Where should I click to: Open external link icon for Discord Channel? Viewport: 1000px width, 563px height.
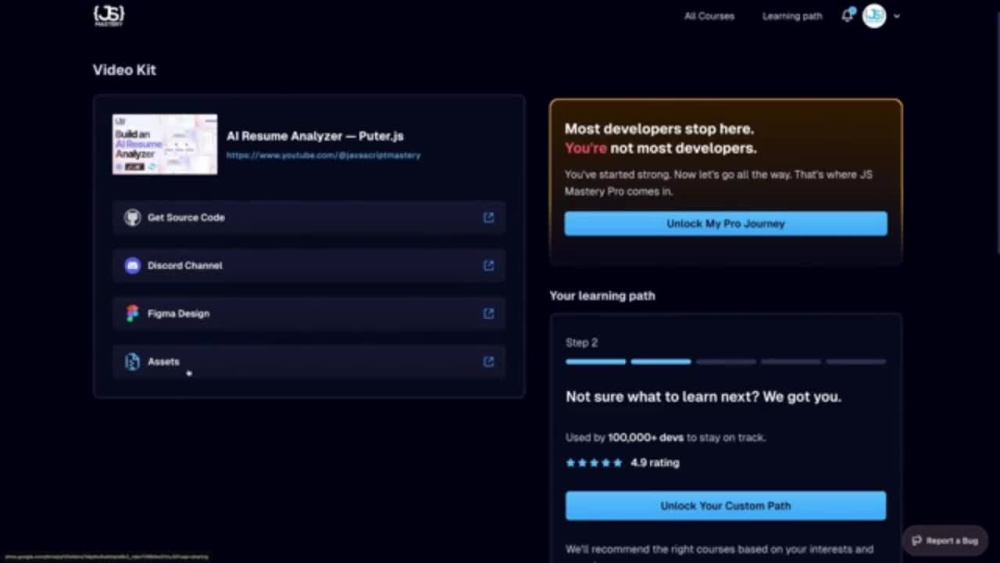(489, 265)
